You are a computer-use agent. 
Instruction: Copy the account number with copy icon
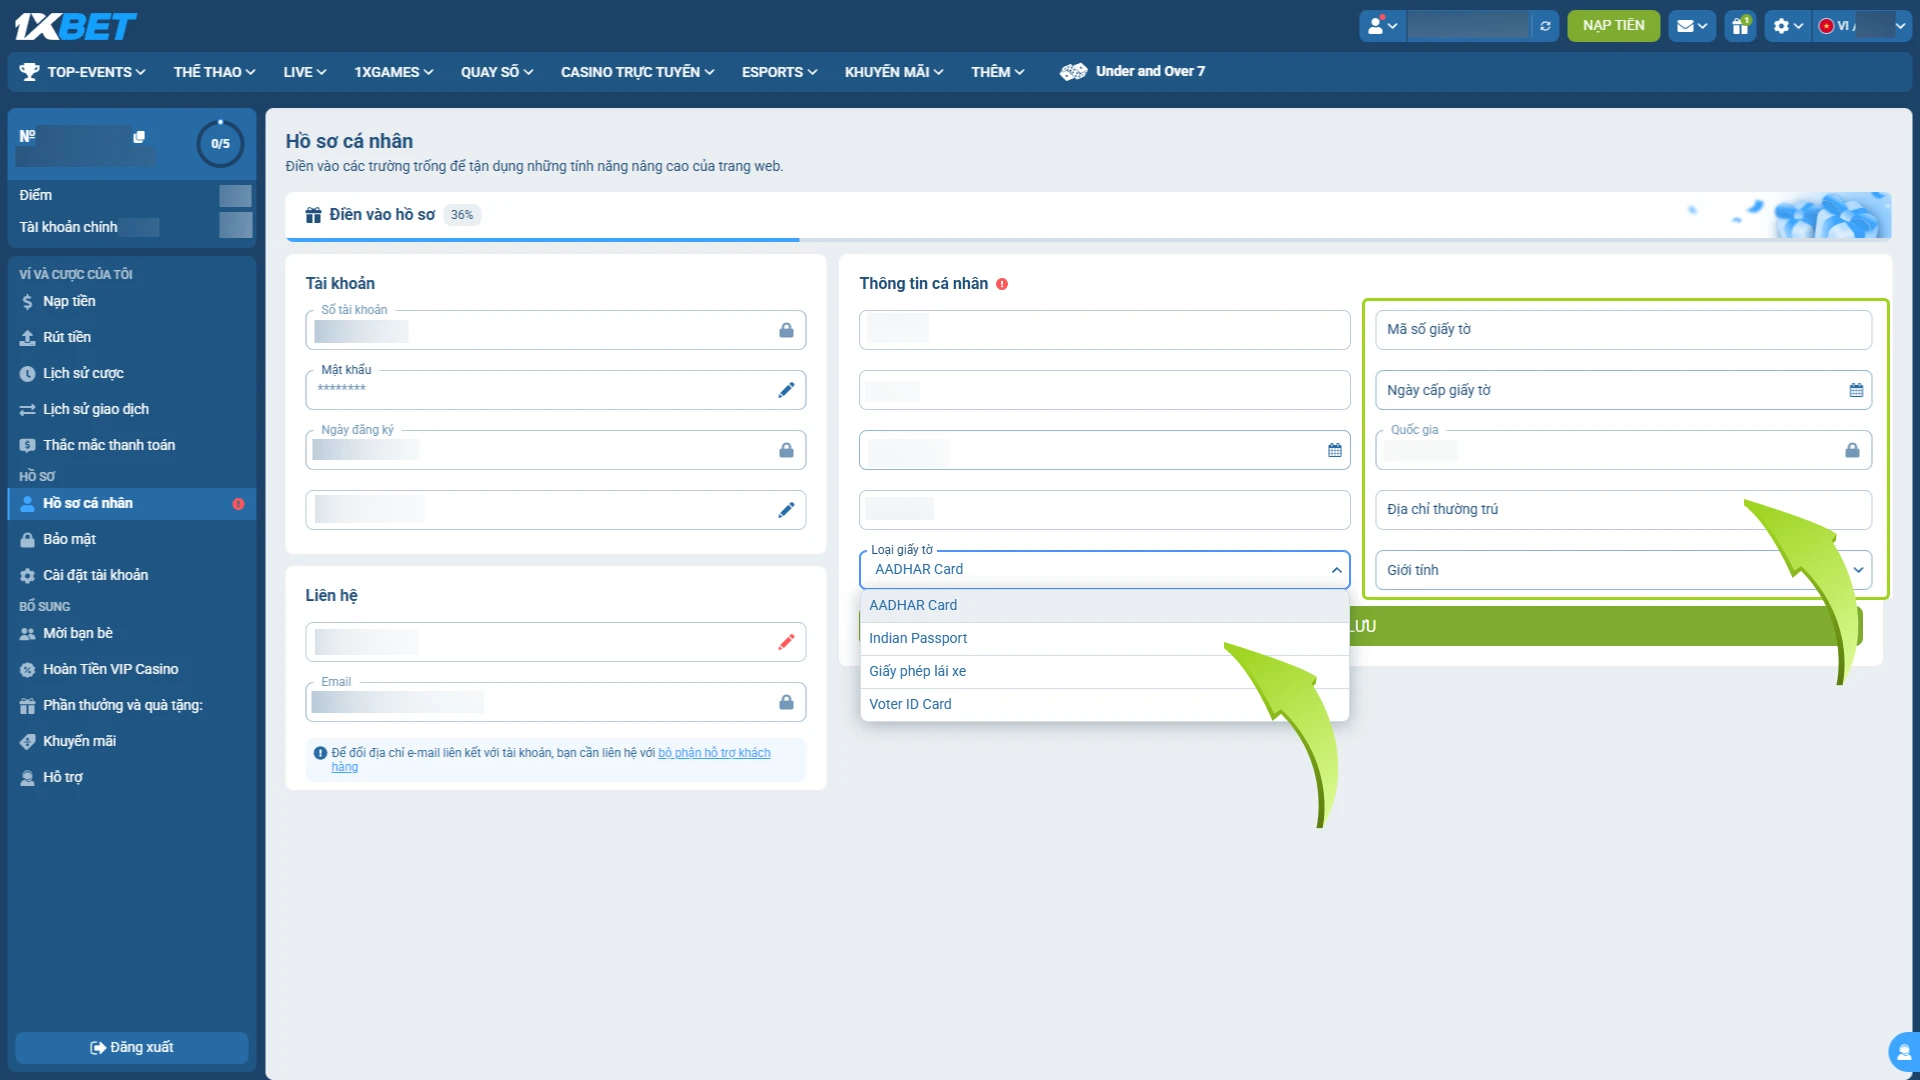click(x=139, y=137)
